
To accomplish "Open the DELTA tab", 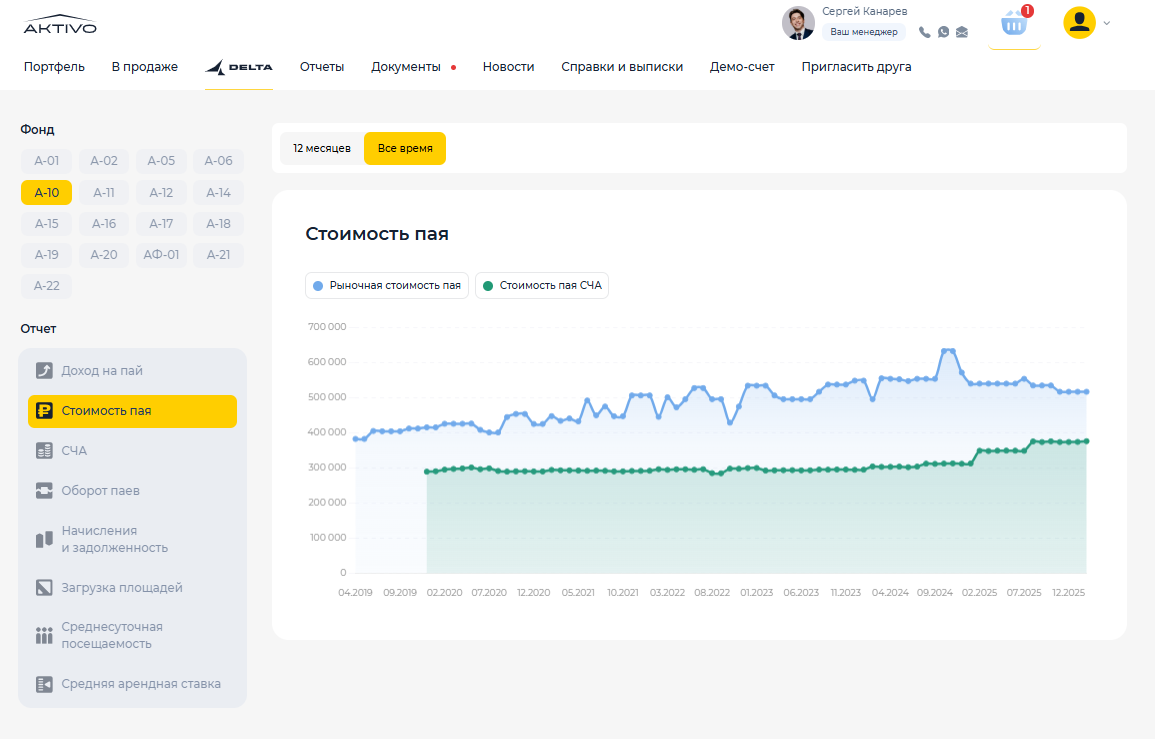I will 238,67.
